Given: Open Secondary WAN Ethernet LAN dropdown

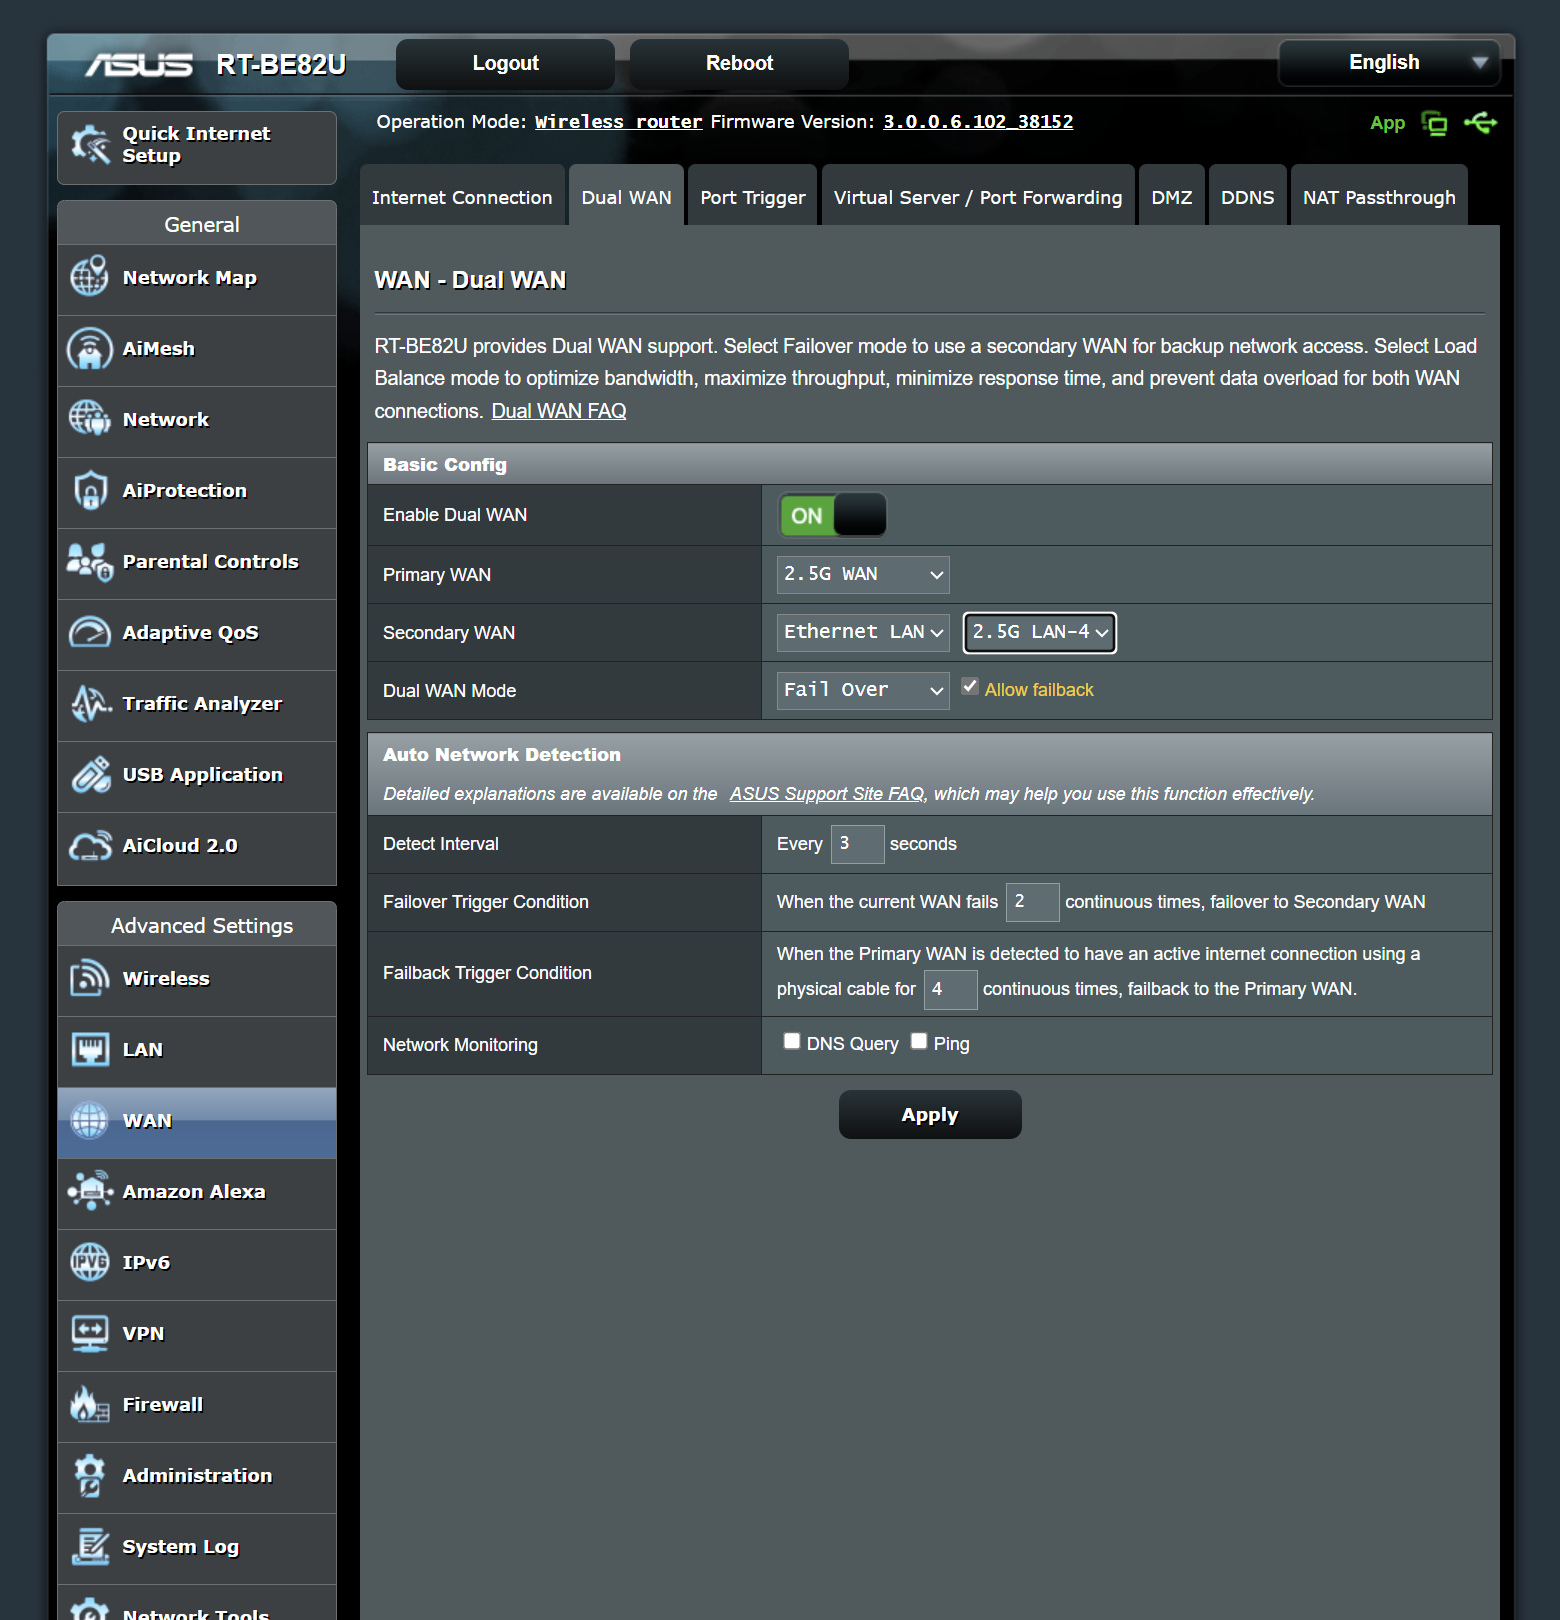Looking at the screenshot, I should click(863, 632).
